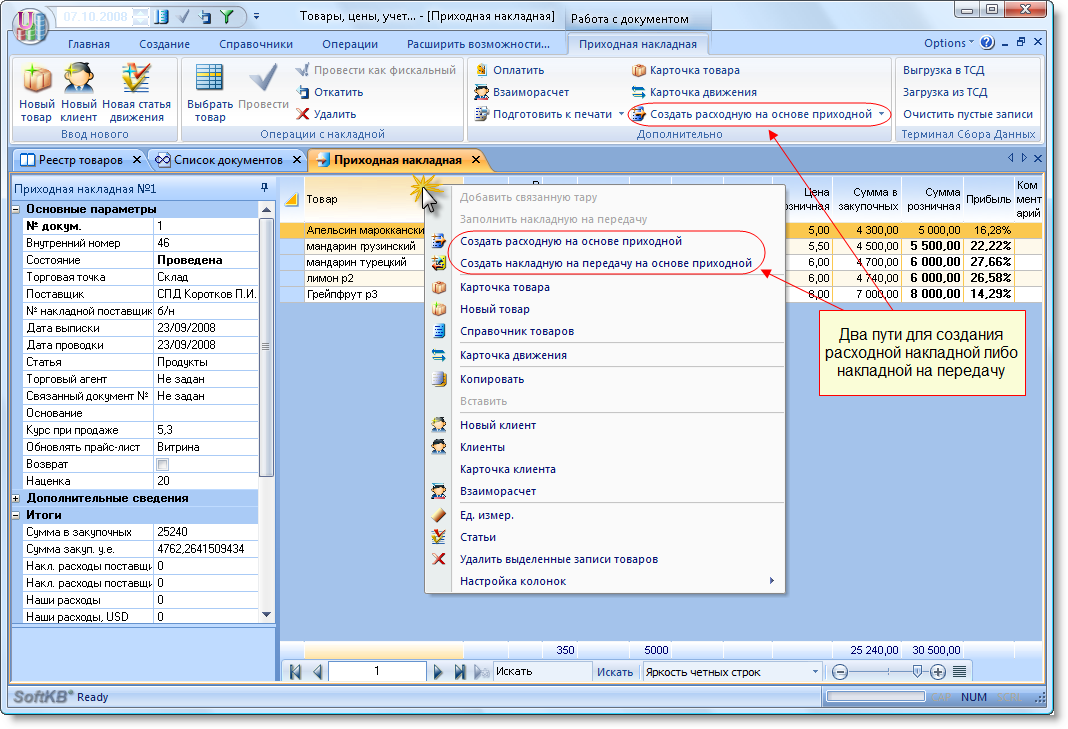Image resolution: width=1068 pixels, height=729 pixels.
Task: Click Выгрузка в ТСД button
Action: 943,70
